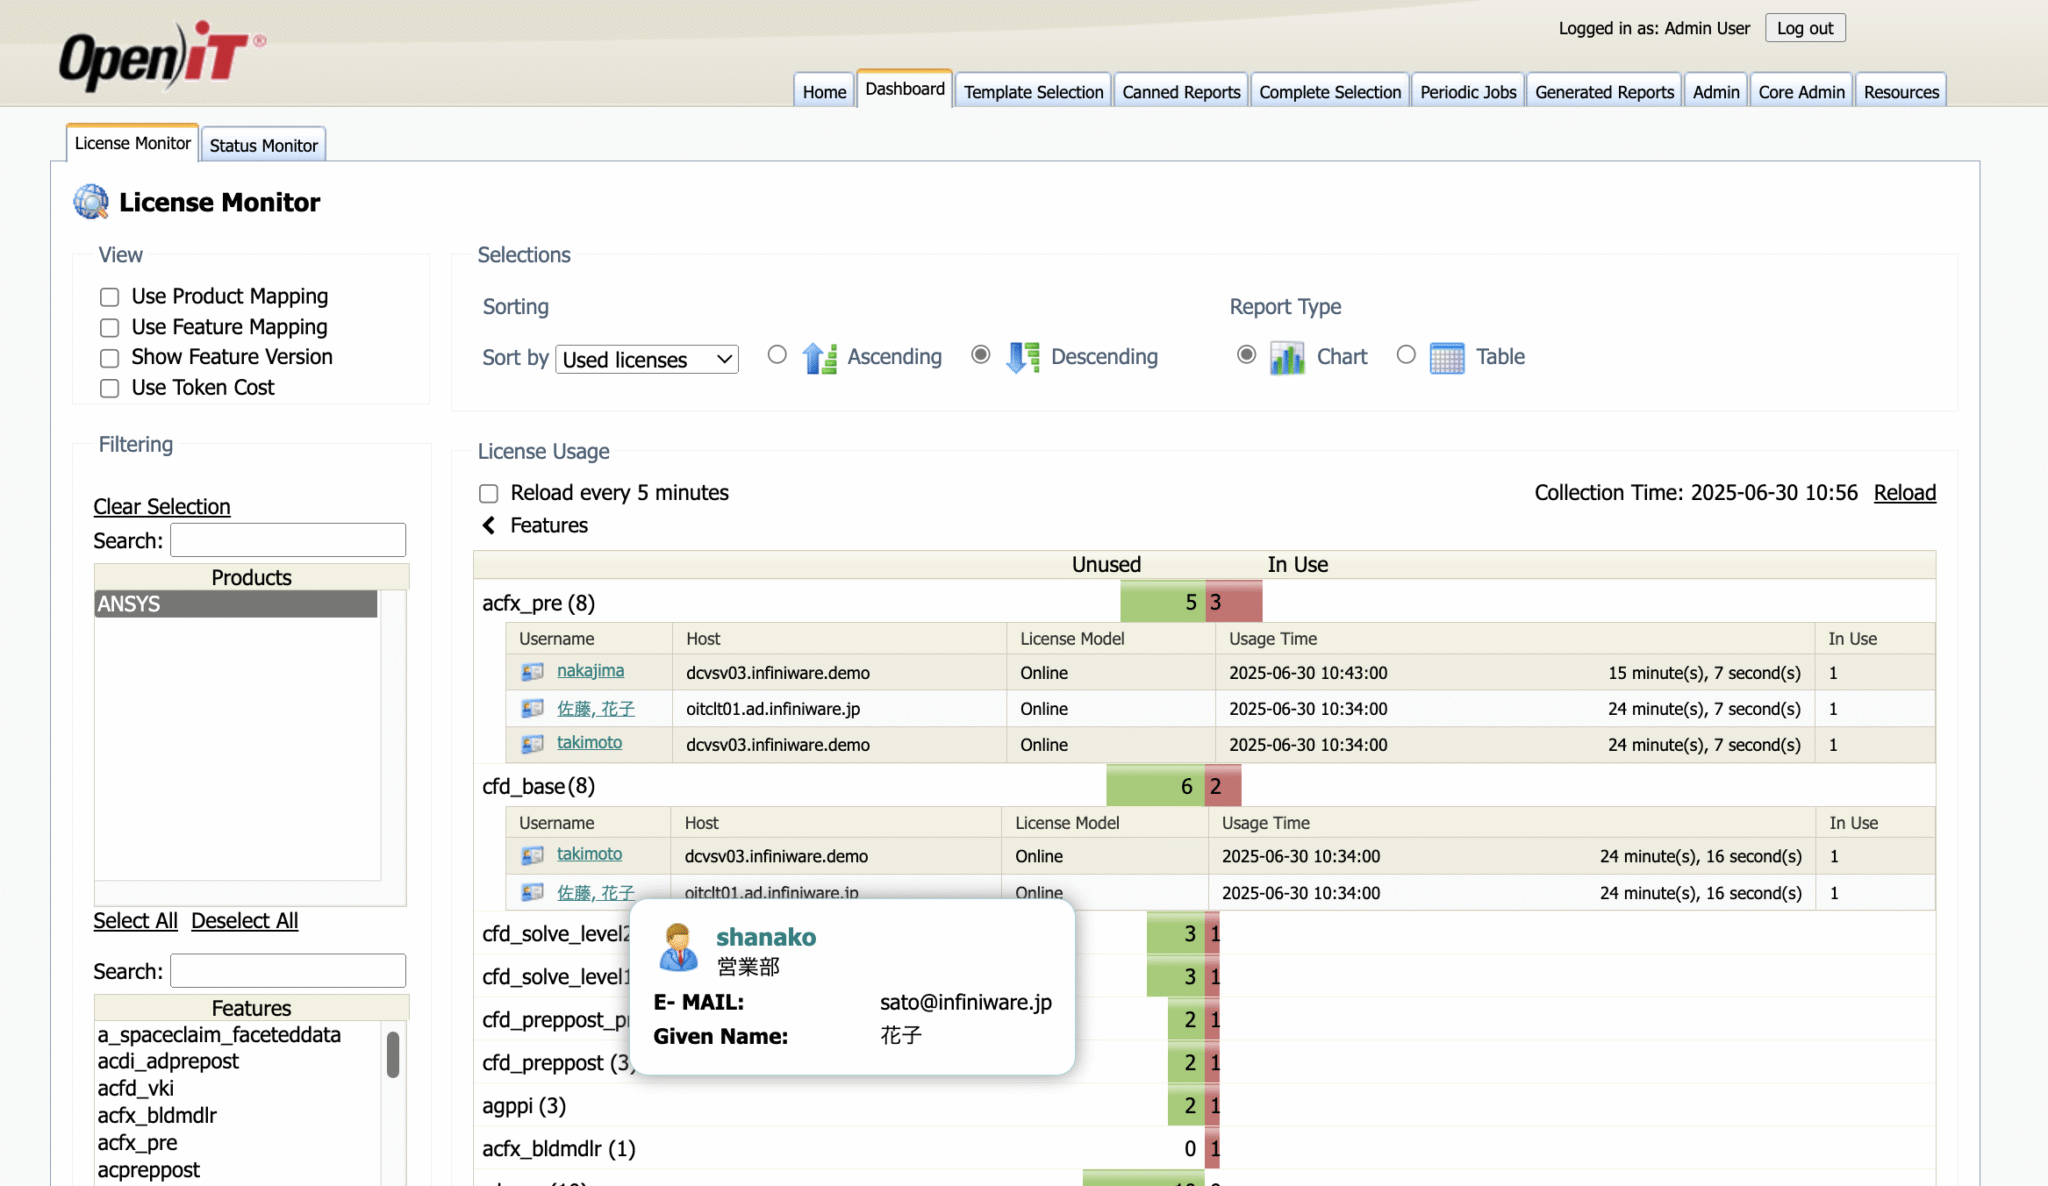
Task: Click the Table report type grid icon
Action: pos(1446,357)
